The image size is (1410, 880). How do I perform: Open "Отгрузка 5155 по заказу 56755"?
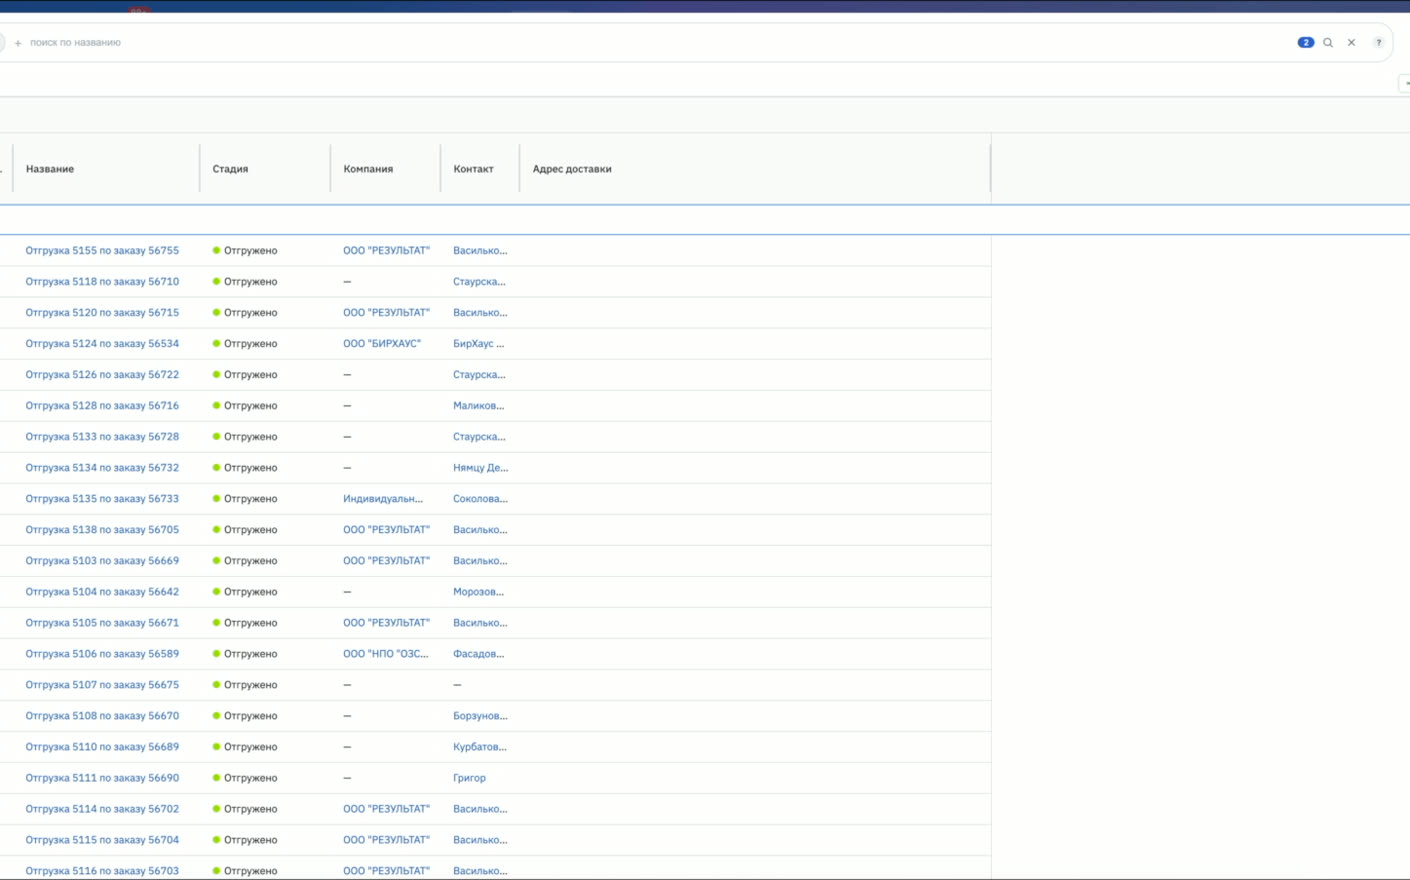click(x=102, y=251)
